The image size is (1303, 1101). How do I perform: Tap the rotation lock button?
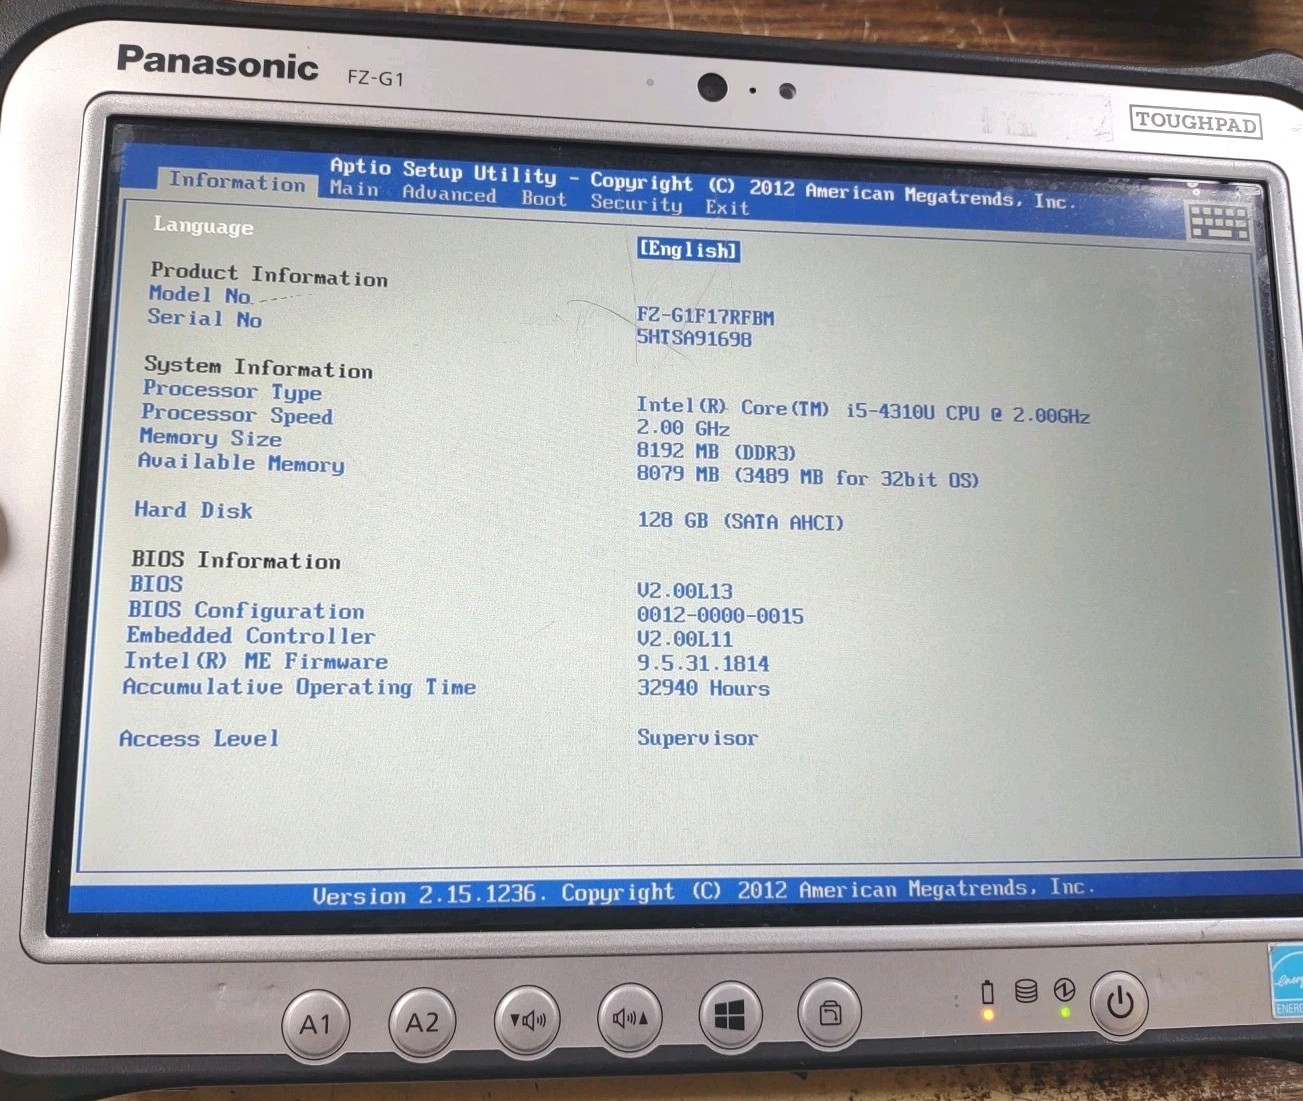(x=829, y=1014)
